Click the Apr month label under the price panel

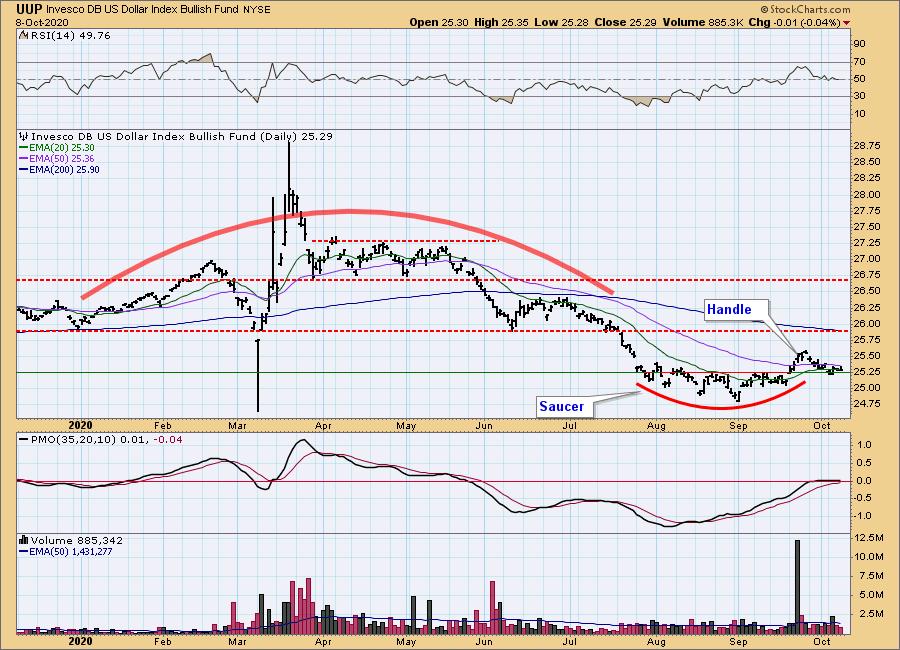click(x=323, y=425)
